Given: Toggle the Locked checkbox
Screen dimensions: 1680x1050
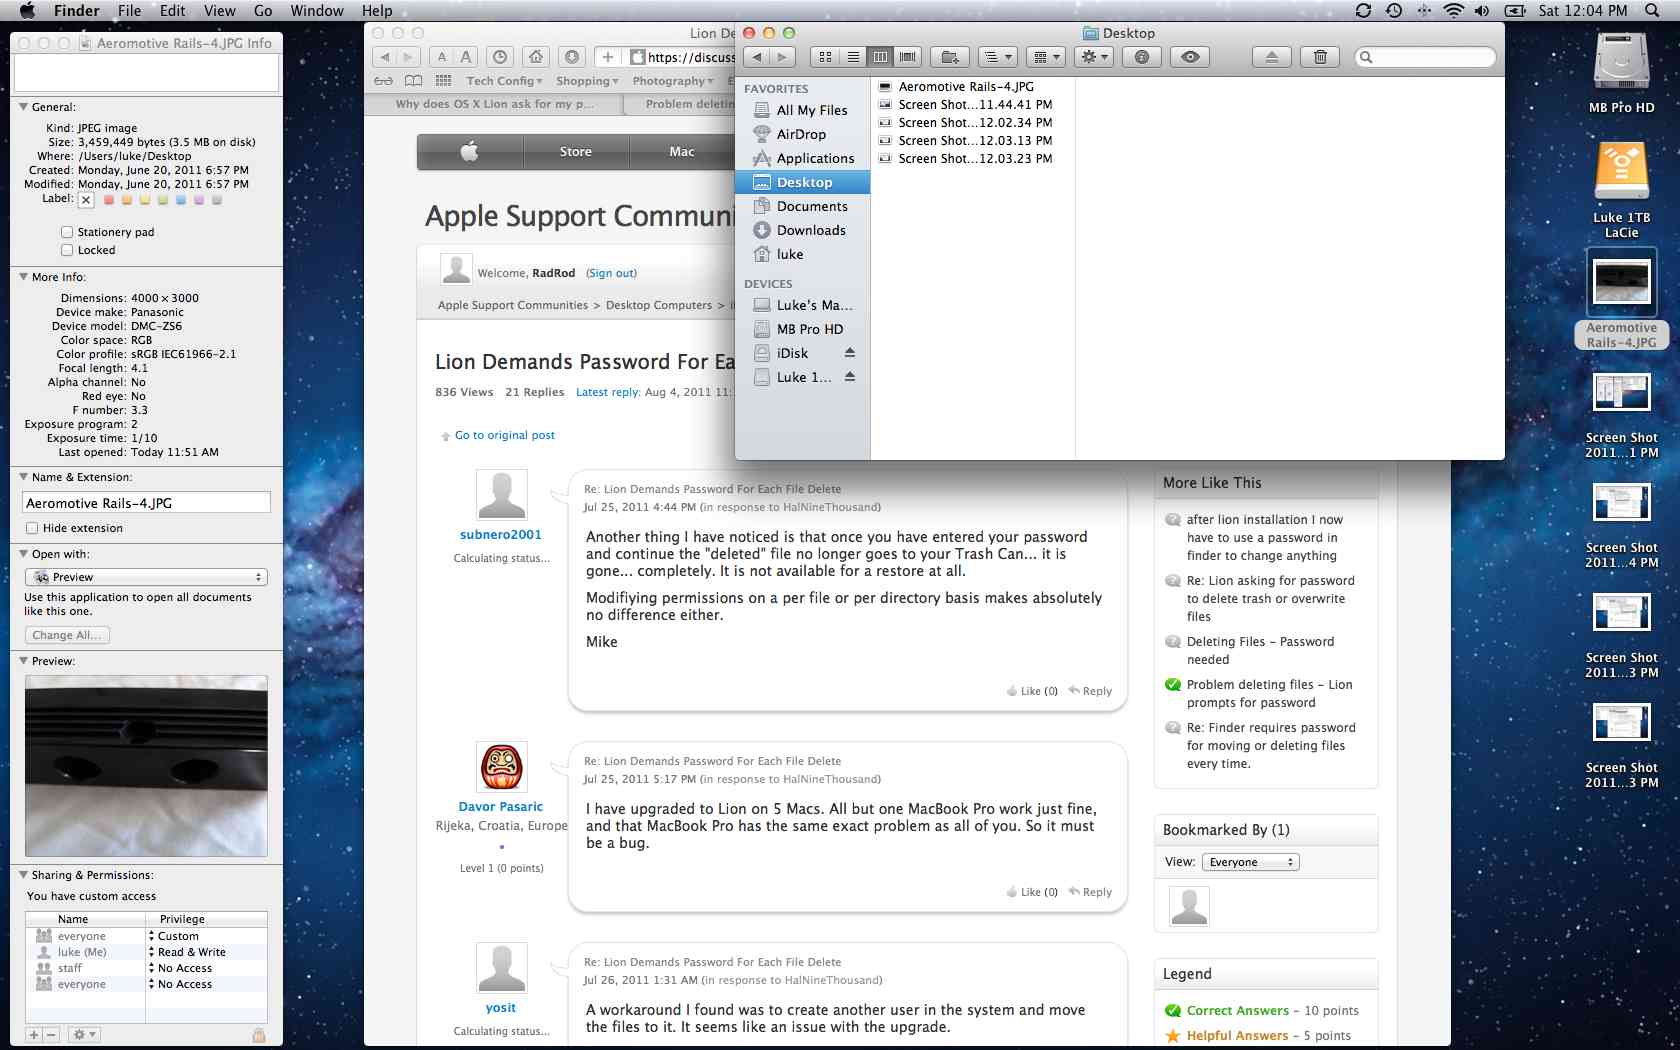Looking at the screenshot, I should click(x=67, y=250).
